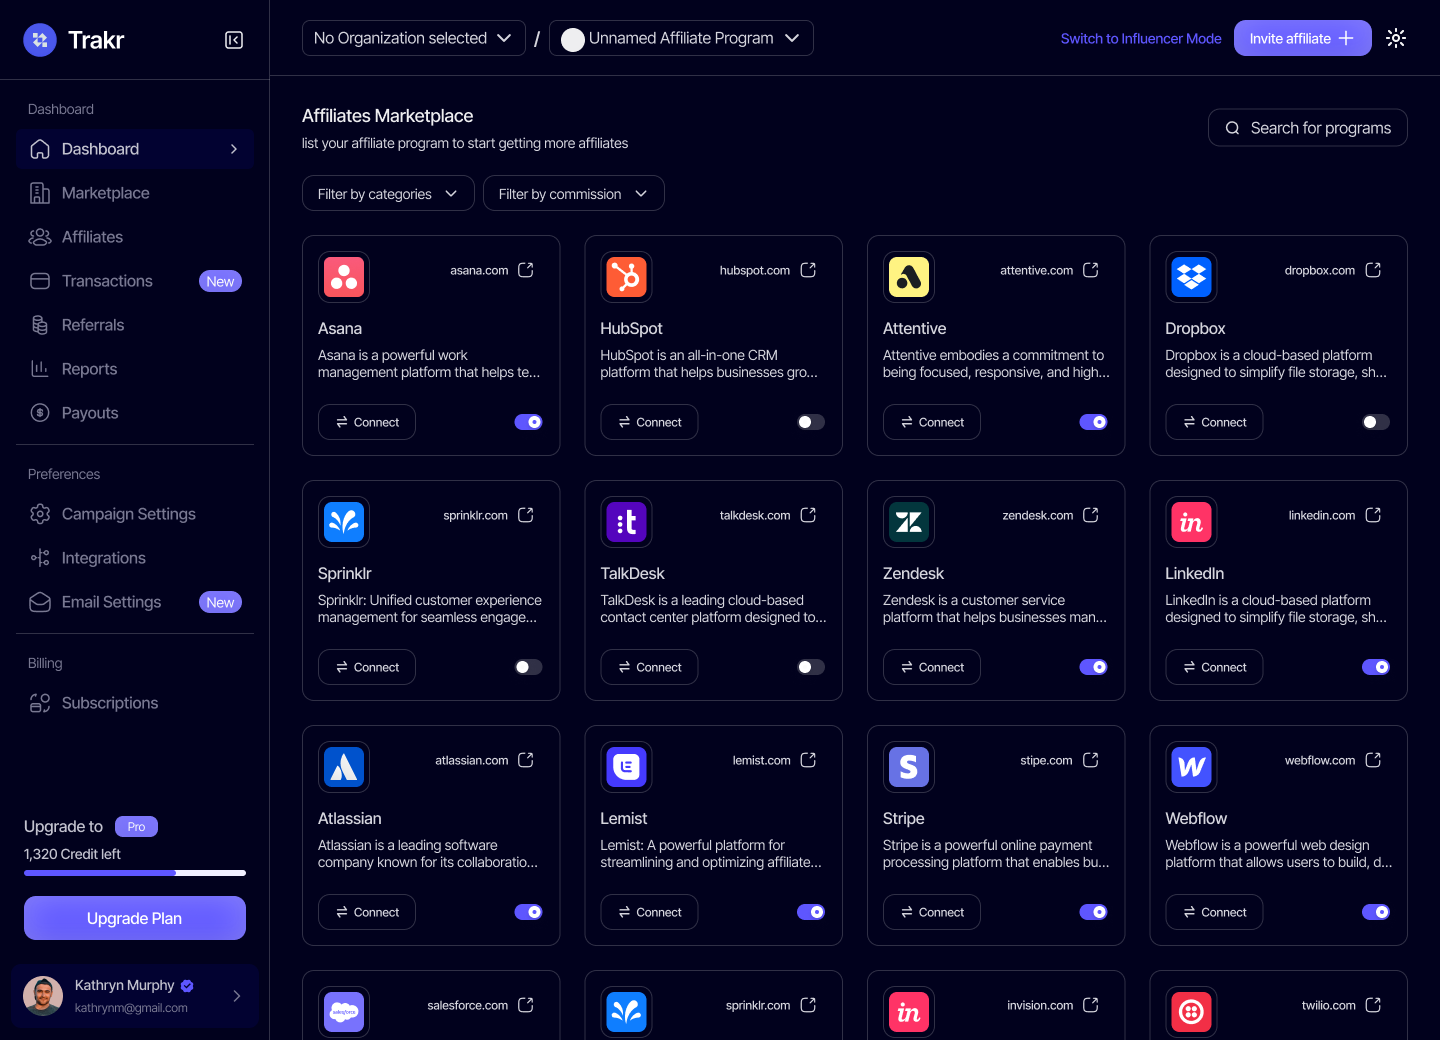Click the Stripe logo icon
This screenshot has width=1440, height=1040.
point(909,767)
